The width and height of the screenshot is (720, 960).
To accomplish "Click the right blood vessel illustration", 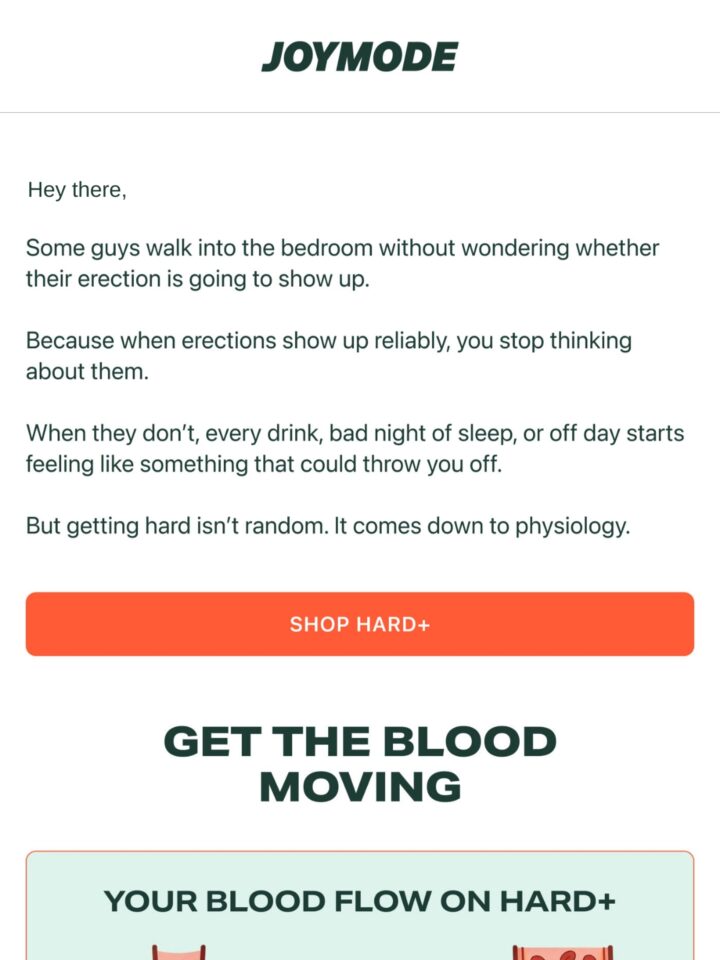I will coord(563,952).
